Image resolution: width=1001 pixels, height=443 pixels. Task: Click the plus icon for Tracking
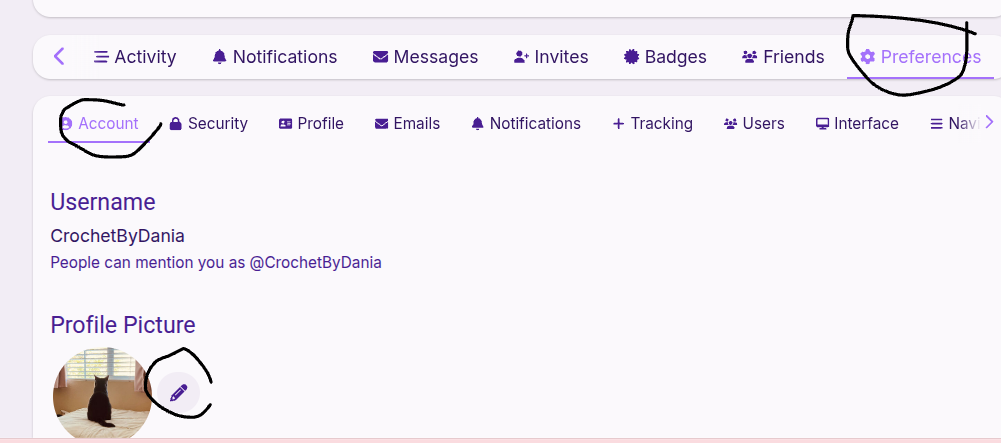pos(618,124)
